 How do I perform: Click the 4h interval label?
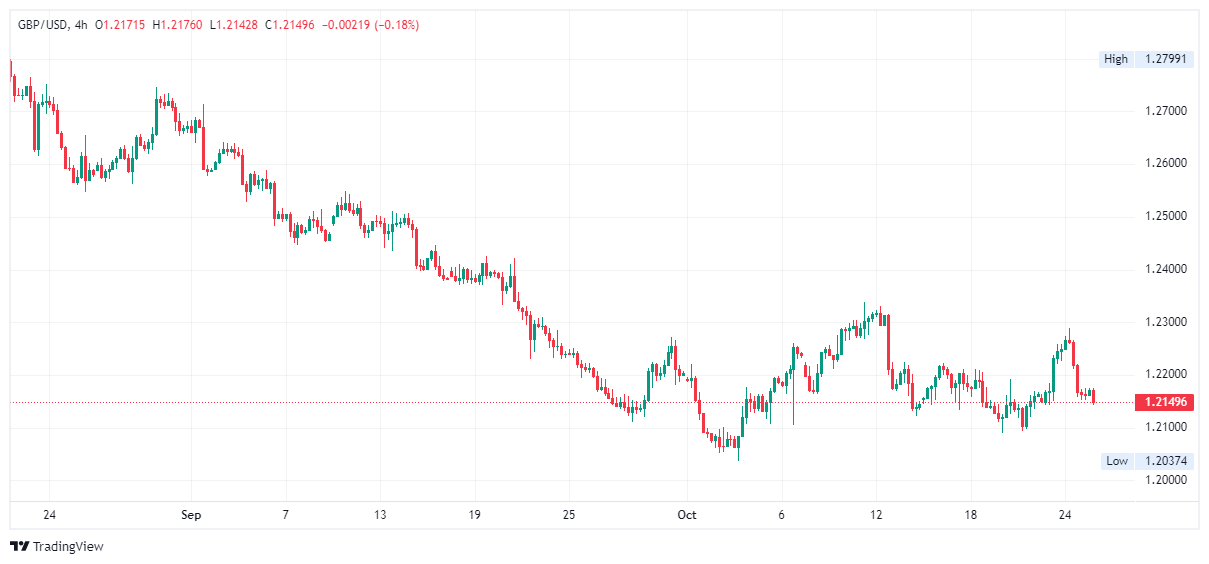tap(82, 25)
